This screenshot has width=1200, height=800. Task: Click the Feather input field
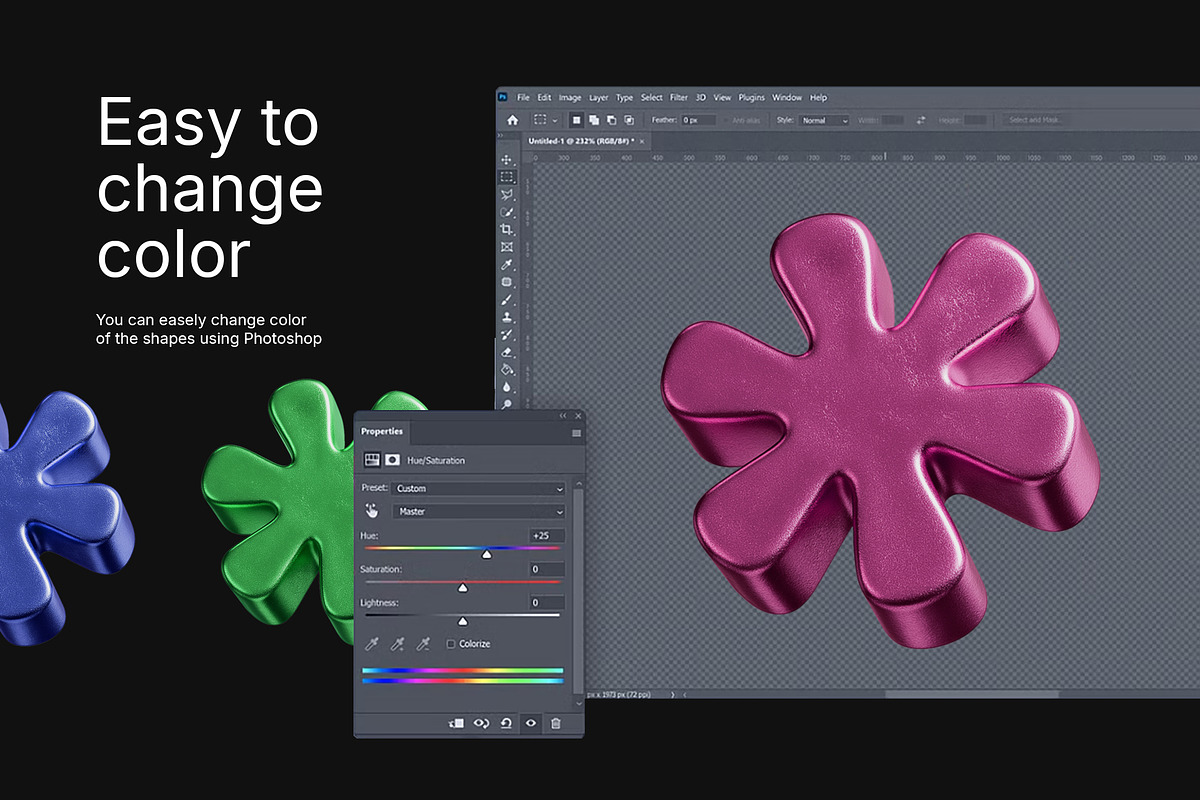[x=698, y=120]
